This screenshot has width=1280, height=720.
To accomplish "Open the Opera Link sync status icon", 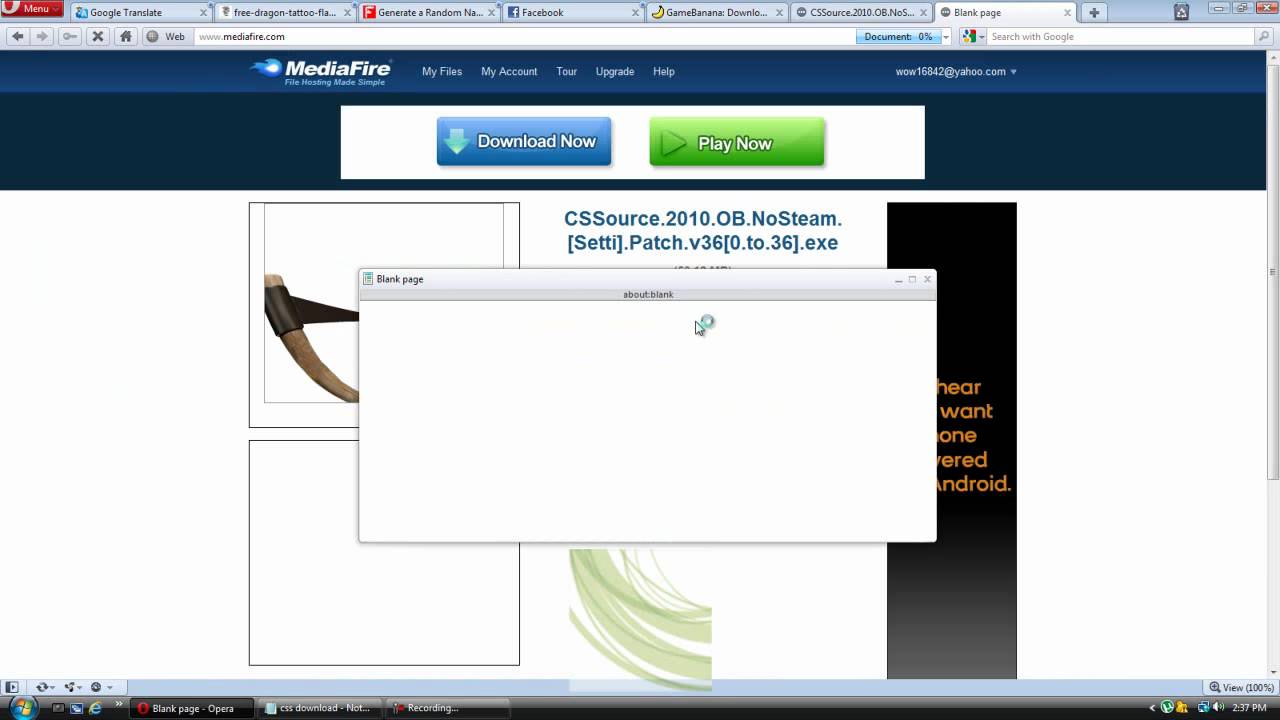I will pyautogui.click(x=43, y=687).
